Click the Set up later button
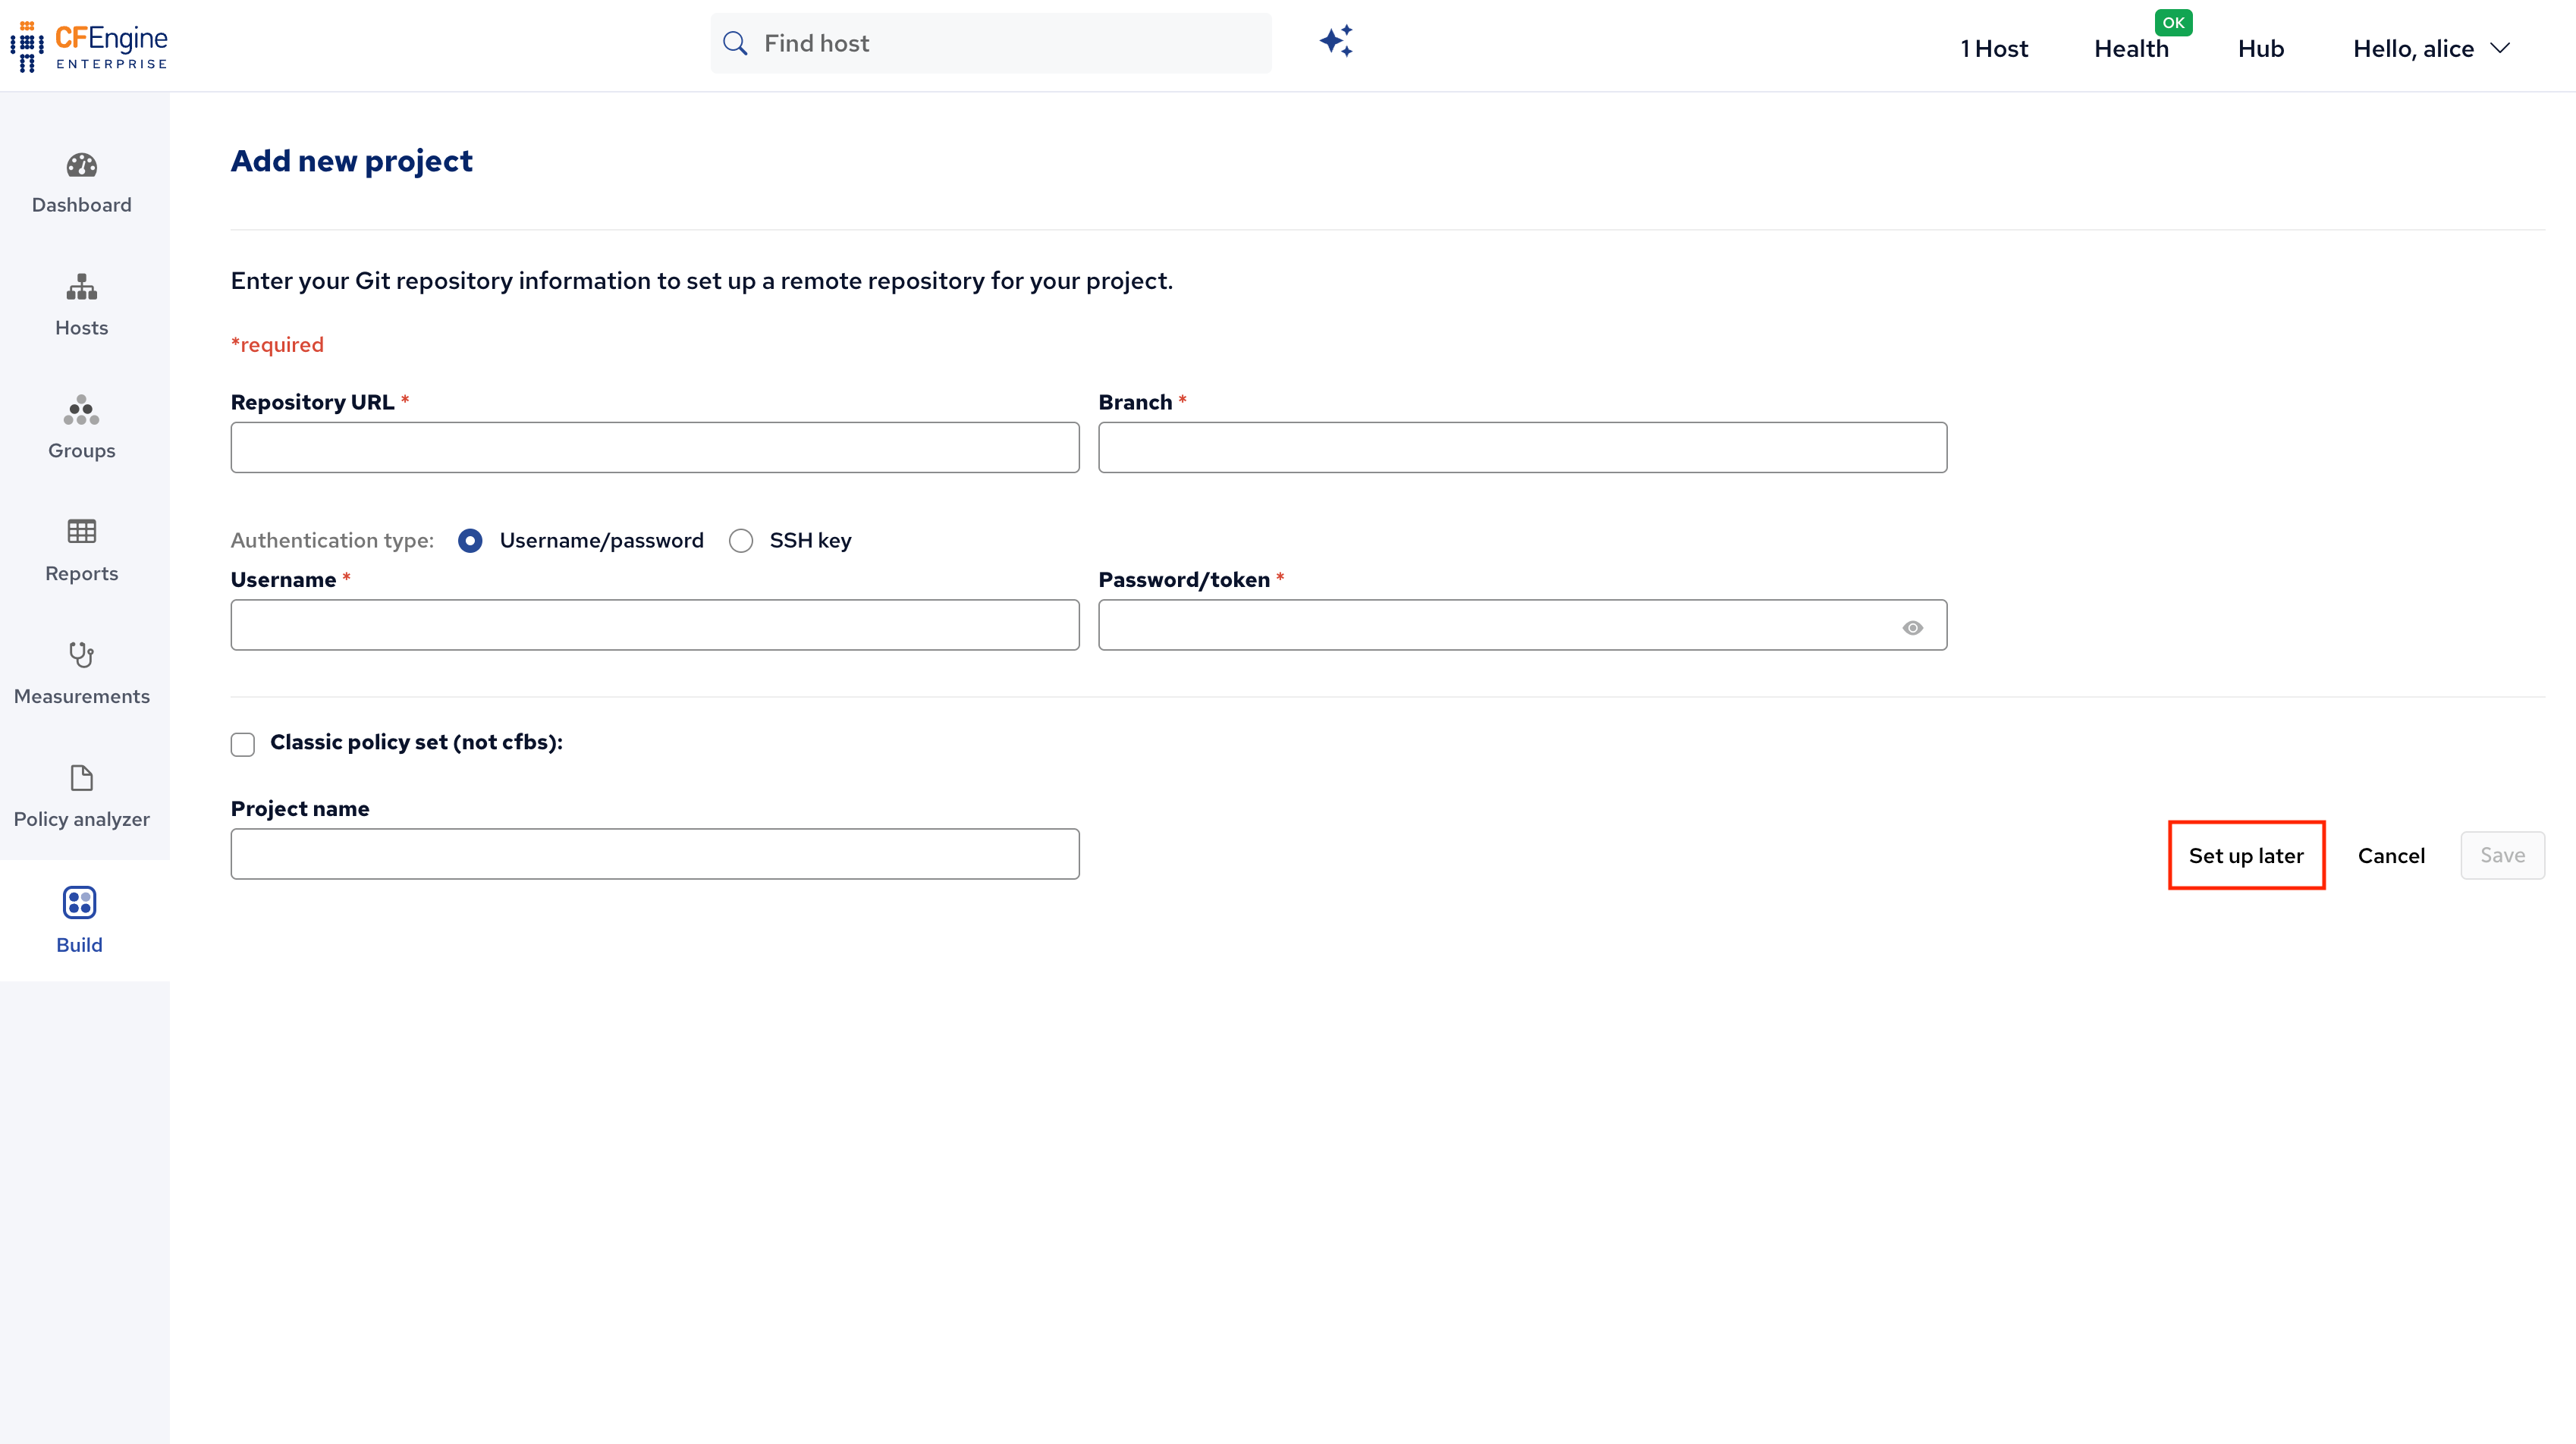Viewport: 2576px width, 1444px height. [2246, 855]
